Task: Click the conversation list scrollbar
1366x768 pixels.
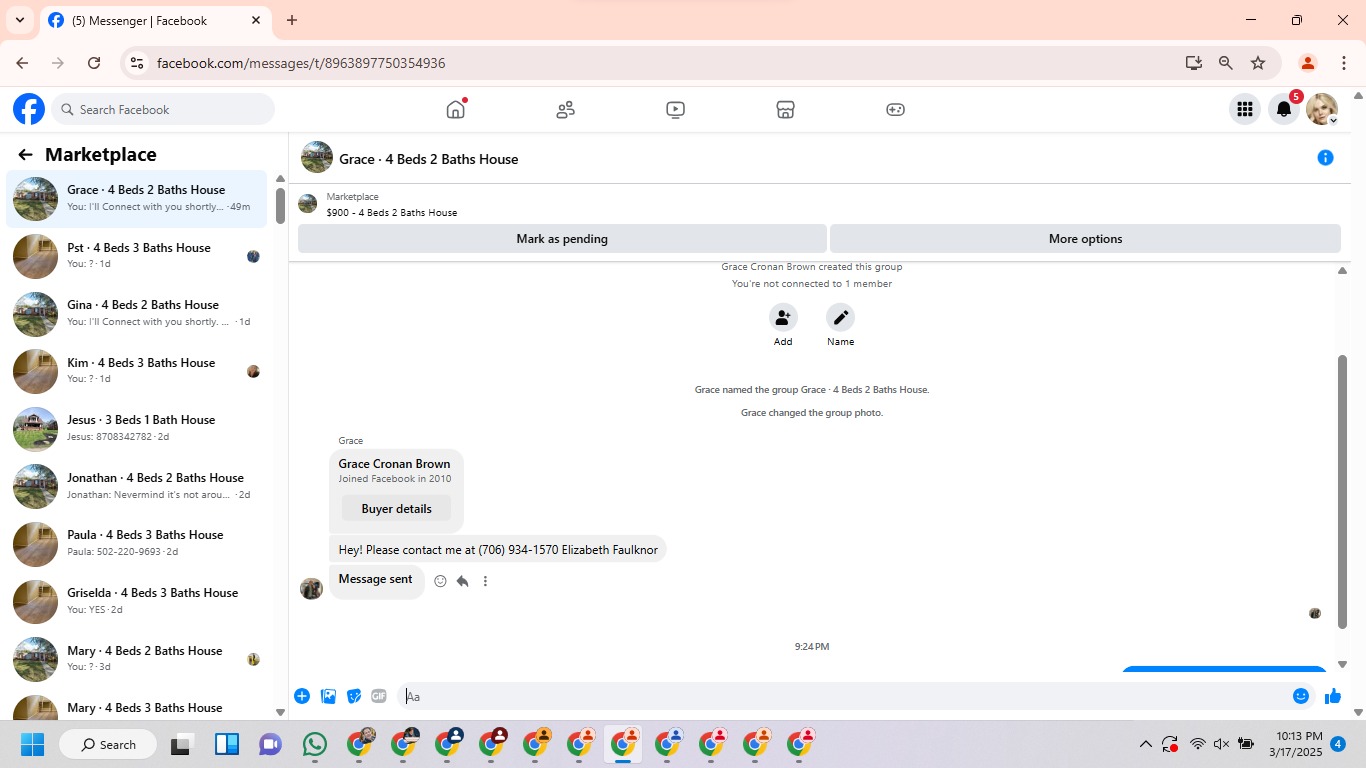Action: [280, 206]
